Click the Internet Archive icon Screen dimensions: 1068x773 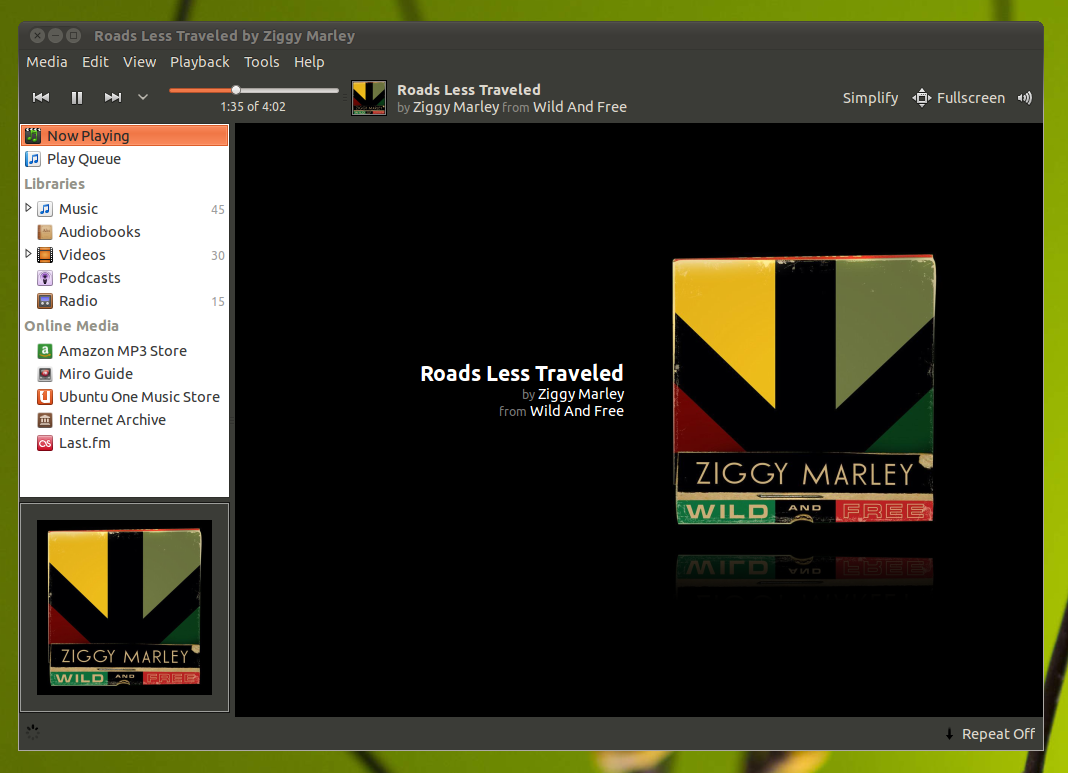coord(45,420)
